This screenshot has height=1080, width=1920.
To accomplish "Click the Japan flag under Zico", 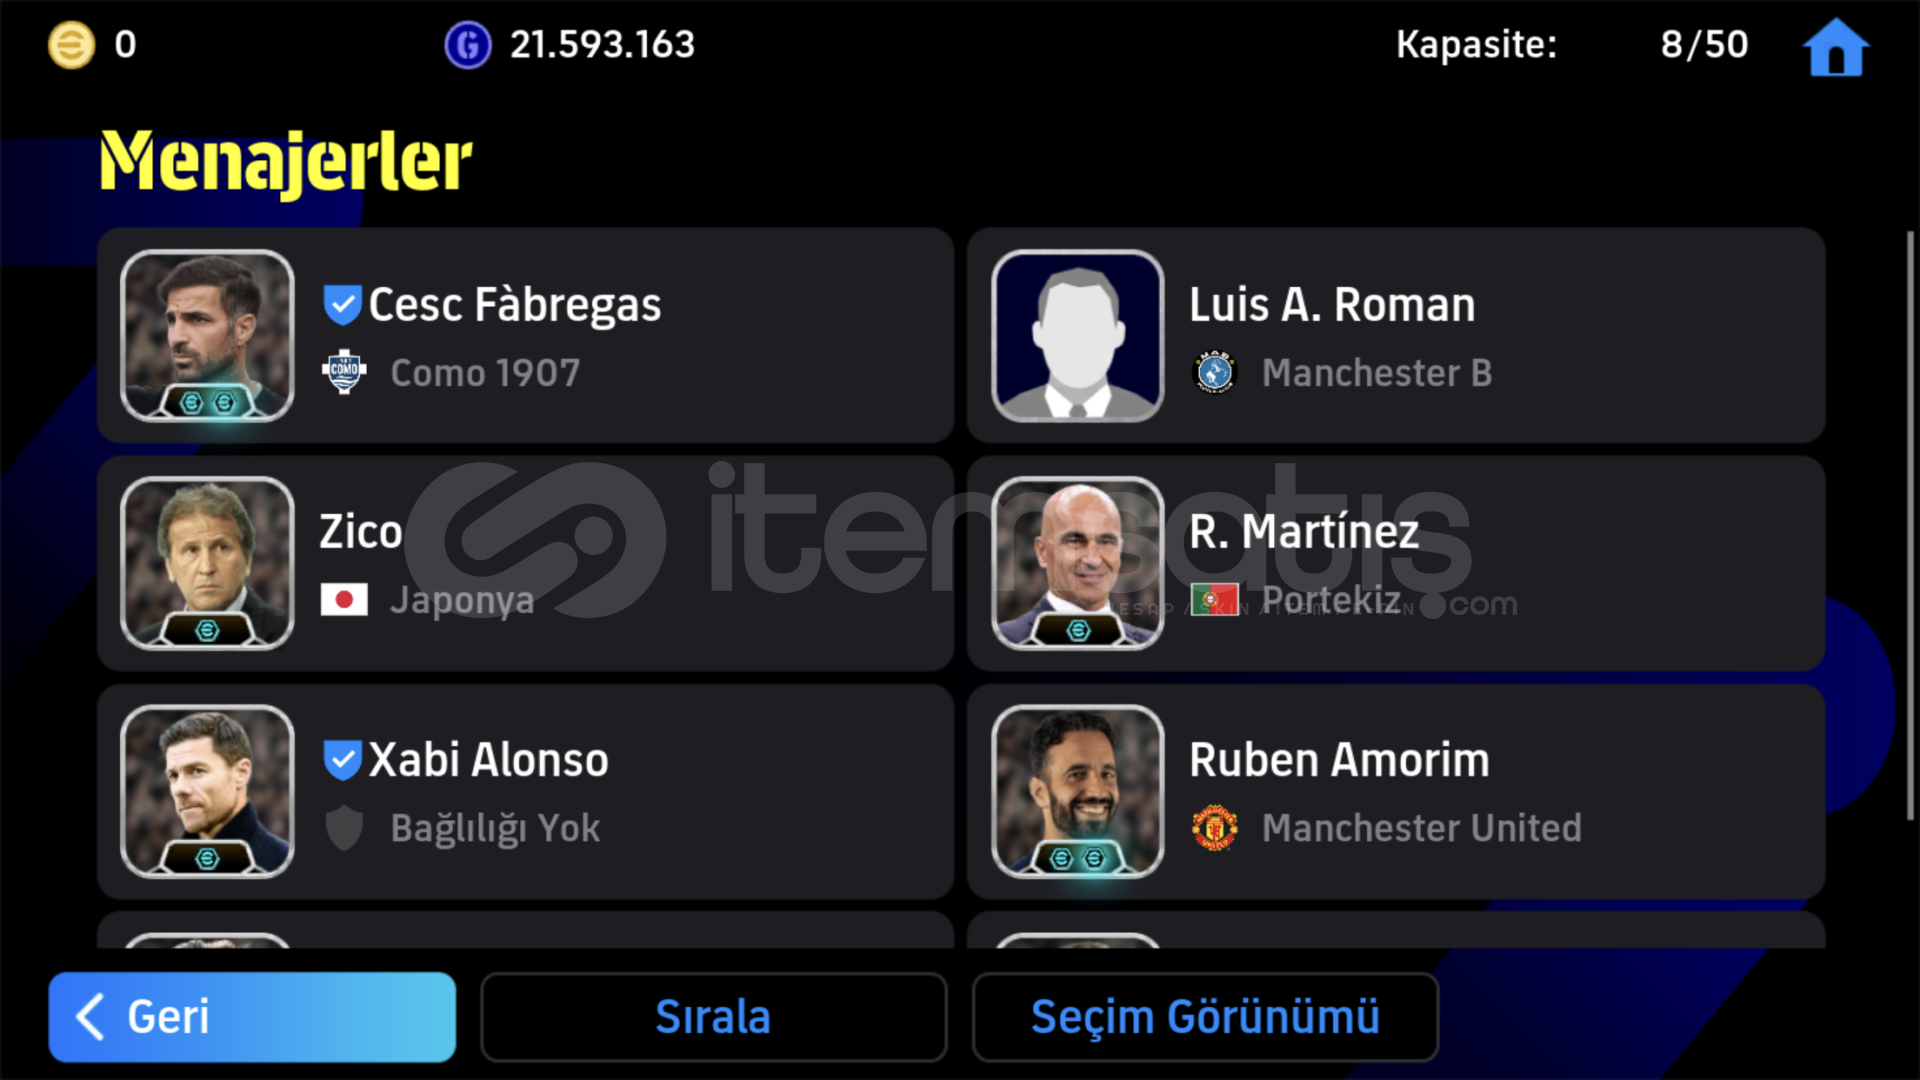I will click(x=344, y=600).
